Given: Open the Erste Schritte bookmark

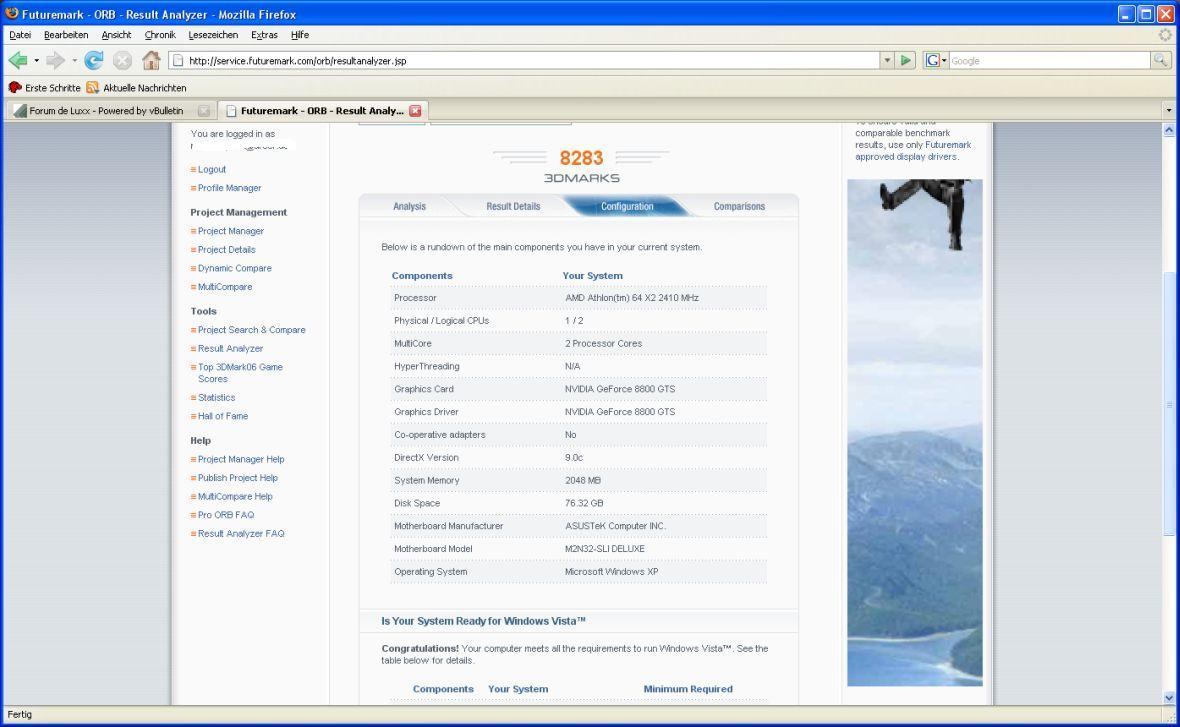Looking at the screenshot, I should pos(44,87).
